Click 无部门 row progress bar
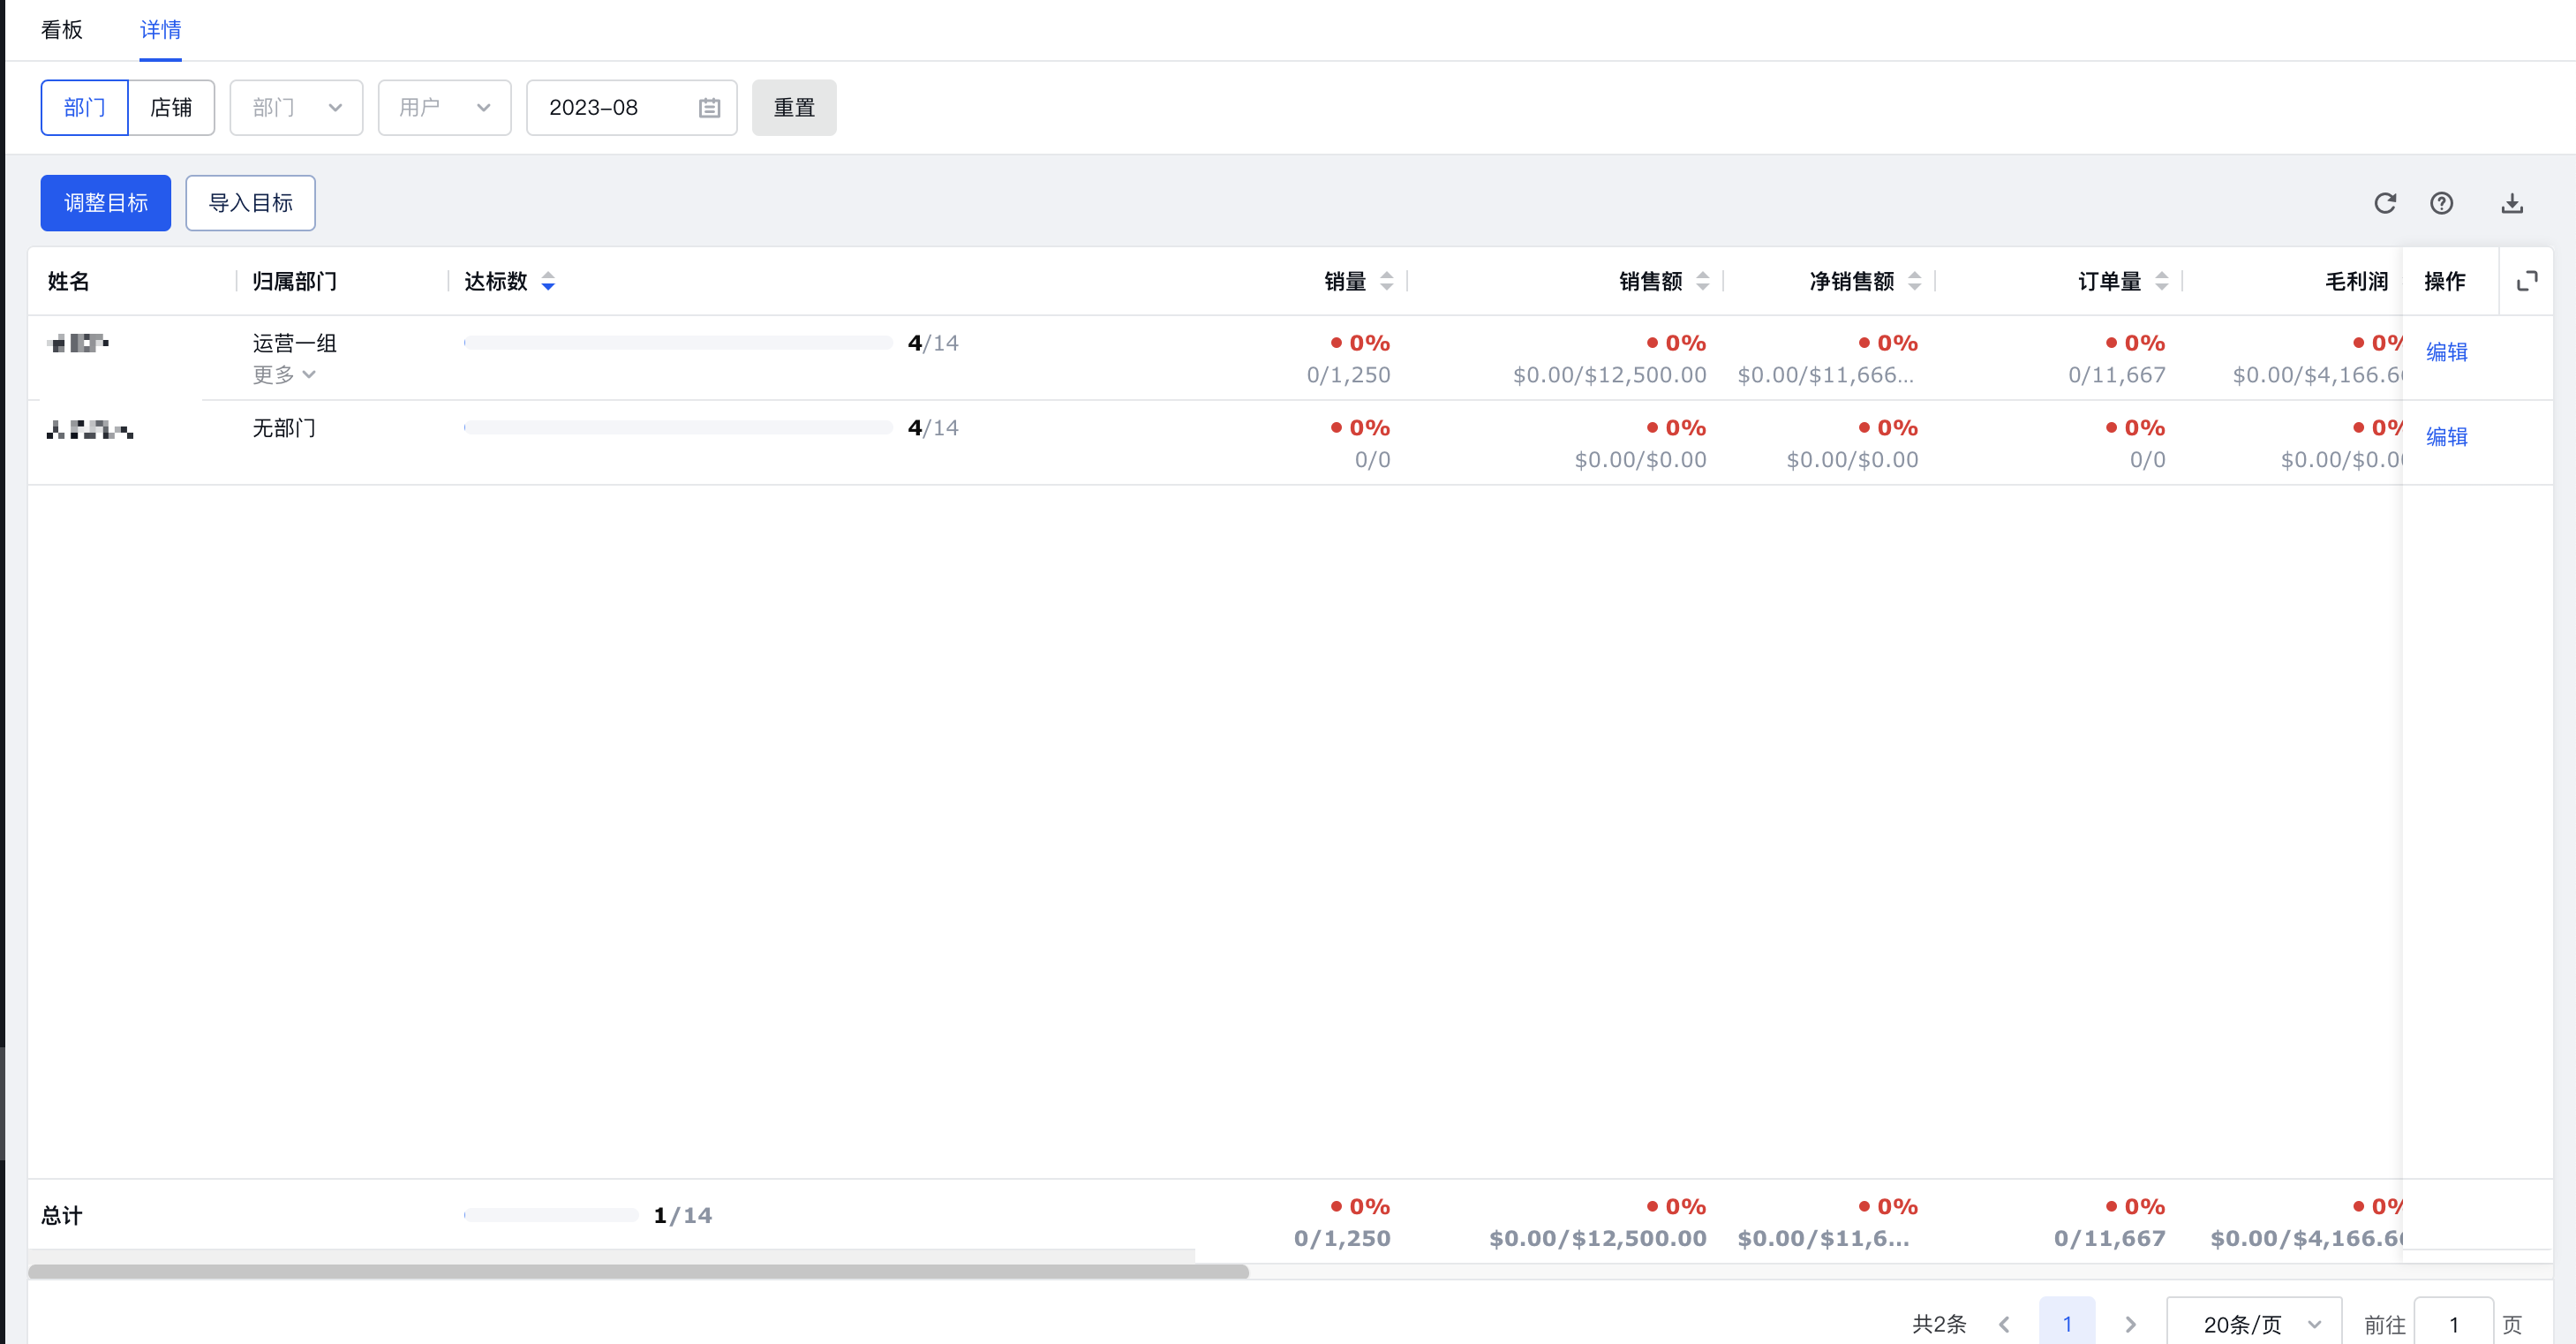 (678, 428)
